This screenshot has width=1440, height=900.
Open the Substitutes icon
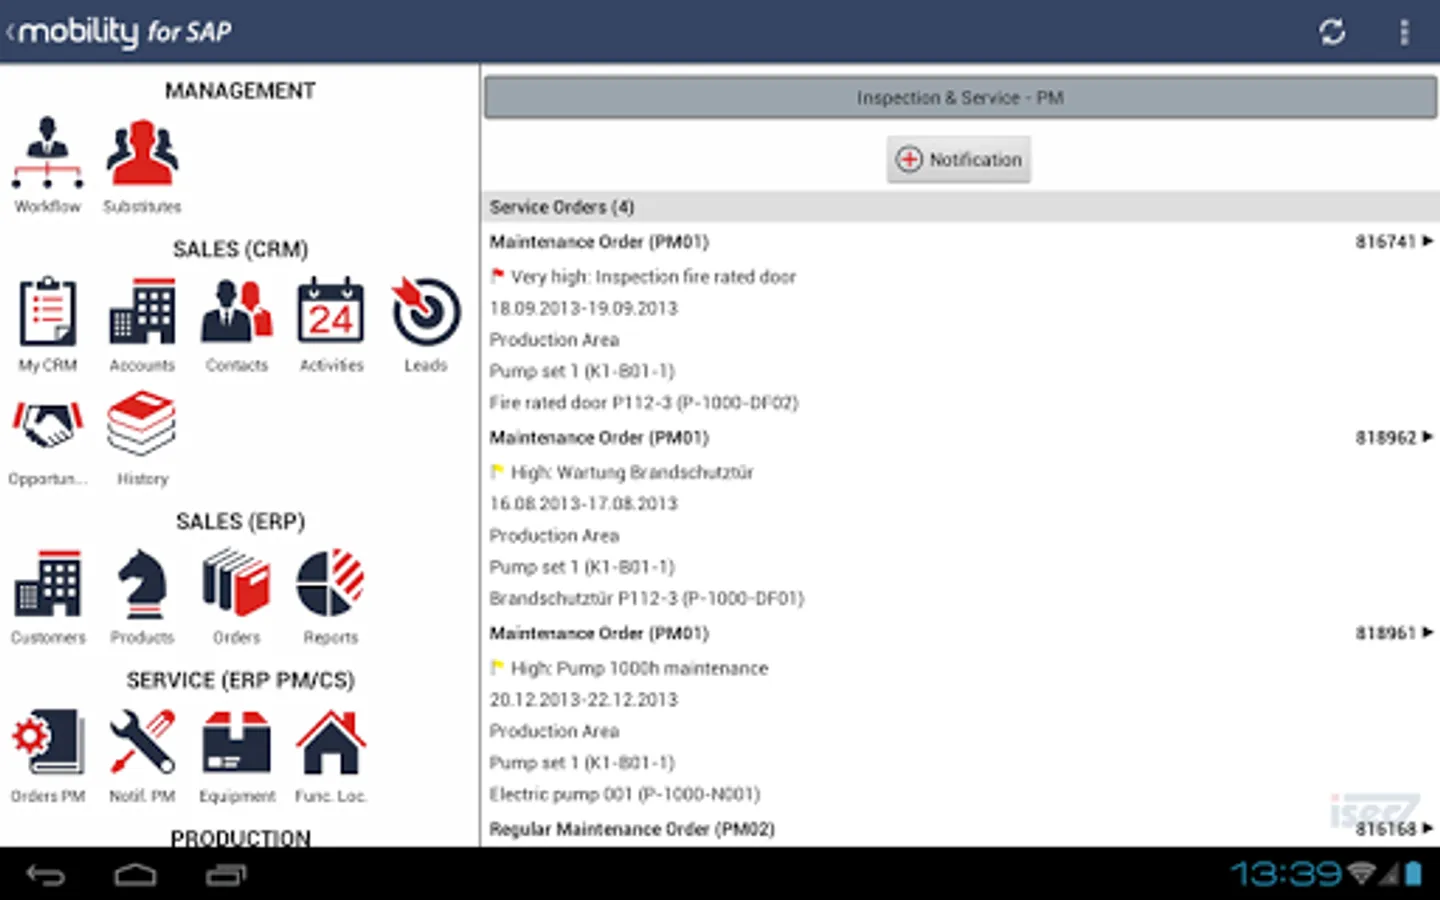coord(142,153)
